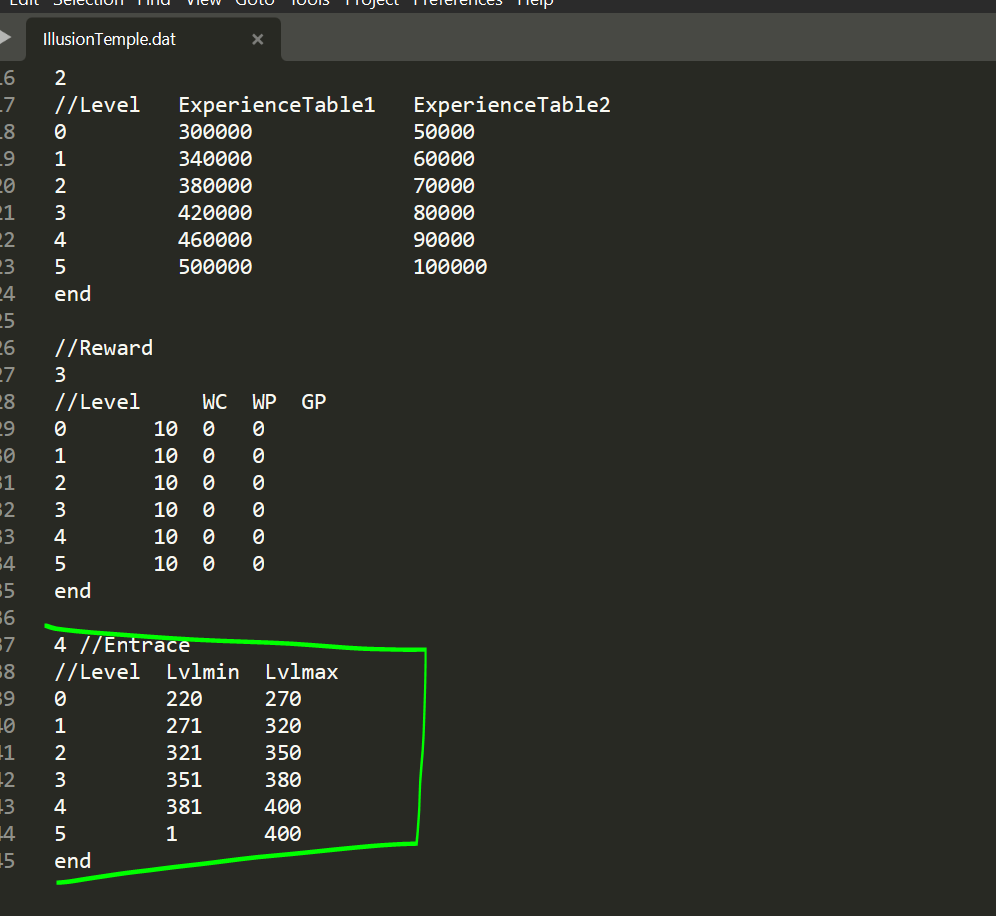Open the Tools menu

pos(309,2)
